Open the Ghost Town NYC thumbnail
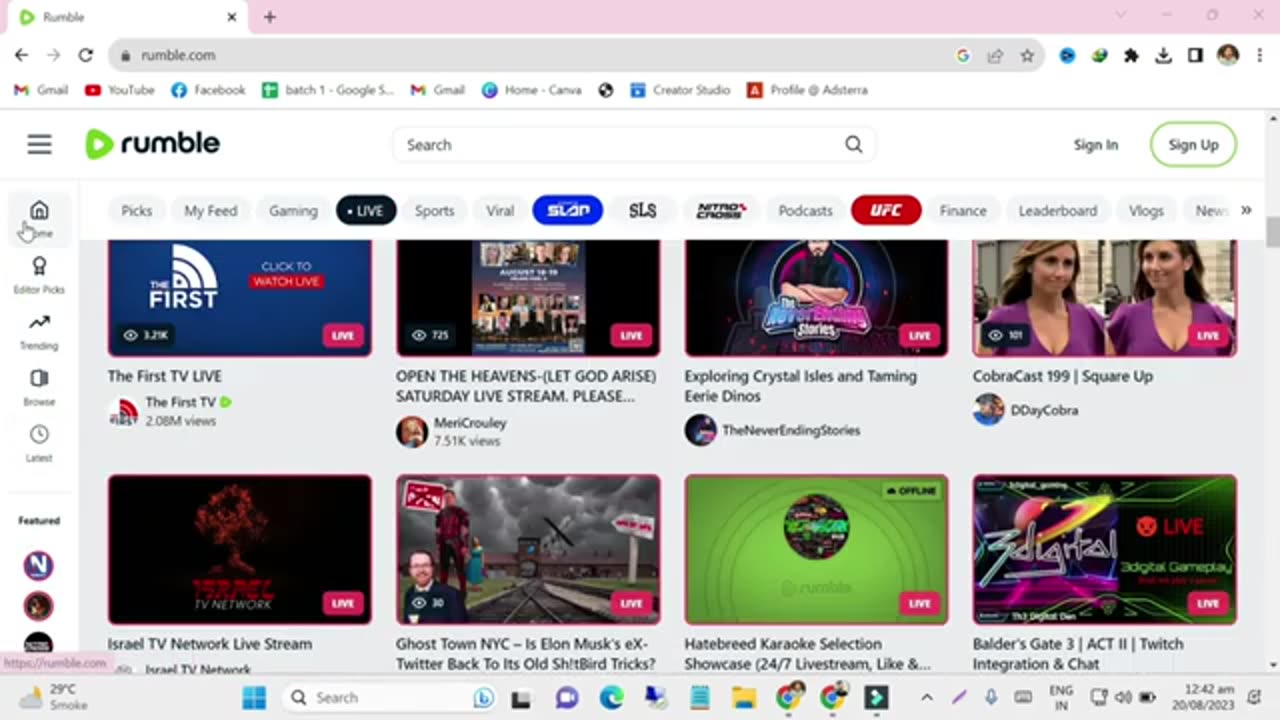The image size is (1280, 720). click(528, 550)
